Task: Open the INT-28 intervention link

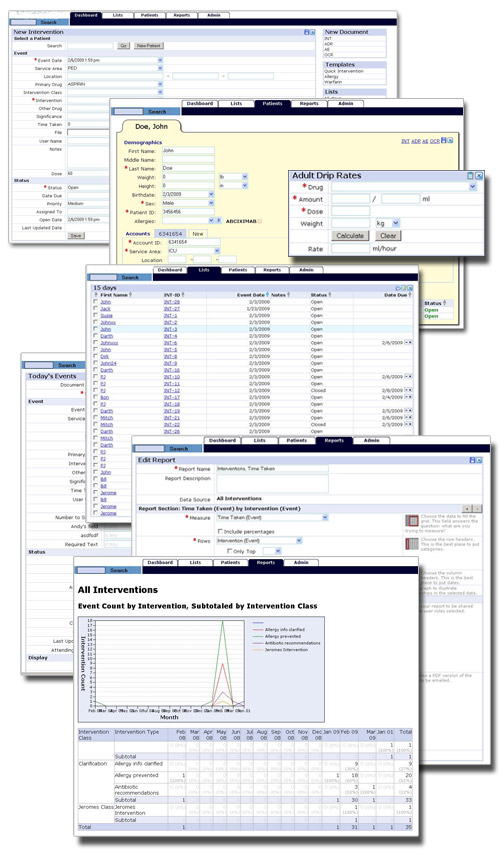Action: [171, 302]
